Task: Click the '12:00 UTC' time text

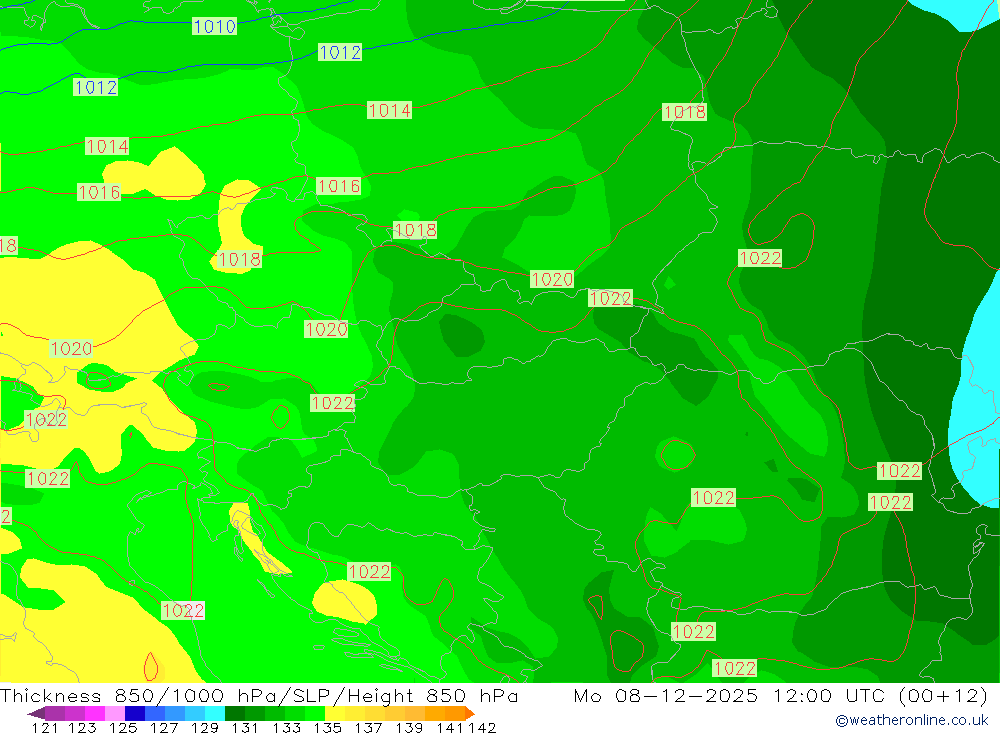Action: click(829, 695)
